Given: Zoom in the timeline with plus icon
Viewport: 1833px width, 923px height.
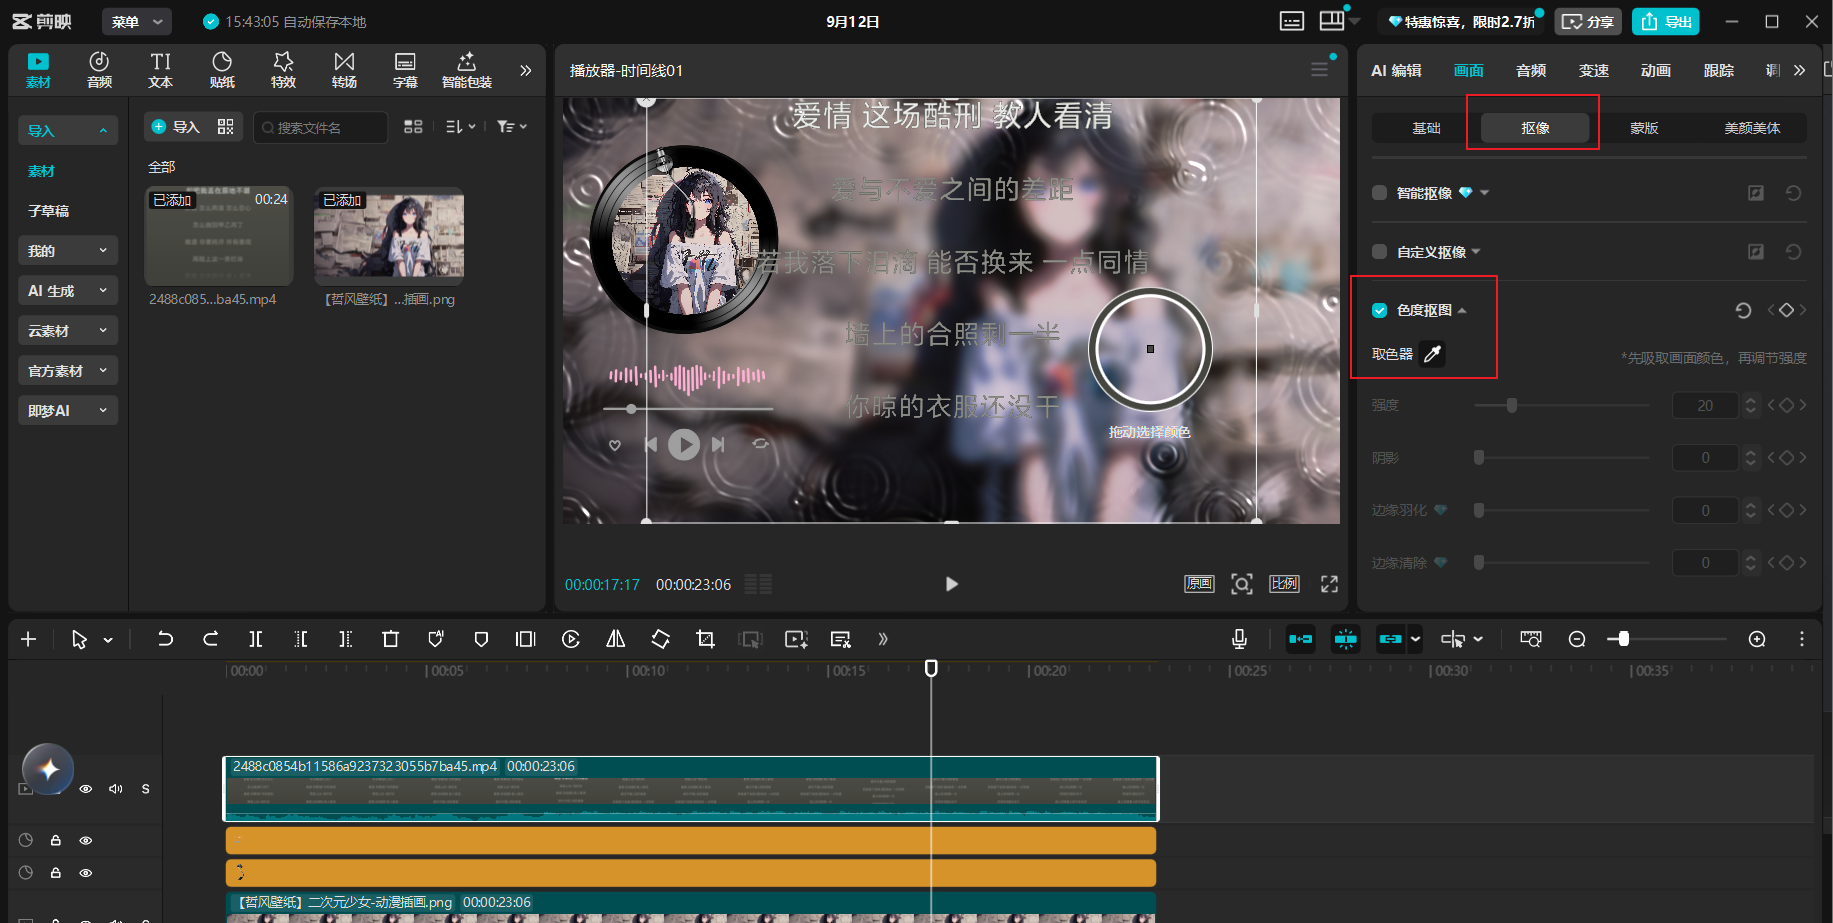Looking at the screenshot, I should [1757, 639].
